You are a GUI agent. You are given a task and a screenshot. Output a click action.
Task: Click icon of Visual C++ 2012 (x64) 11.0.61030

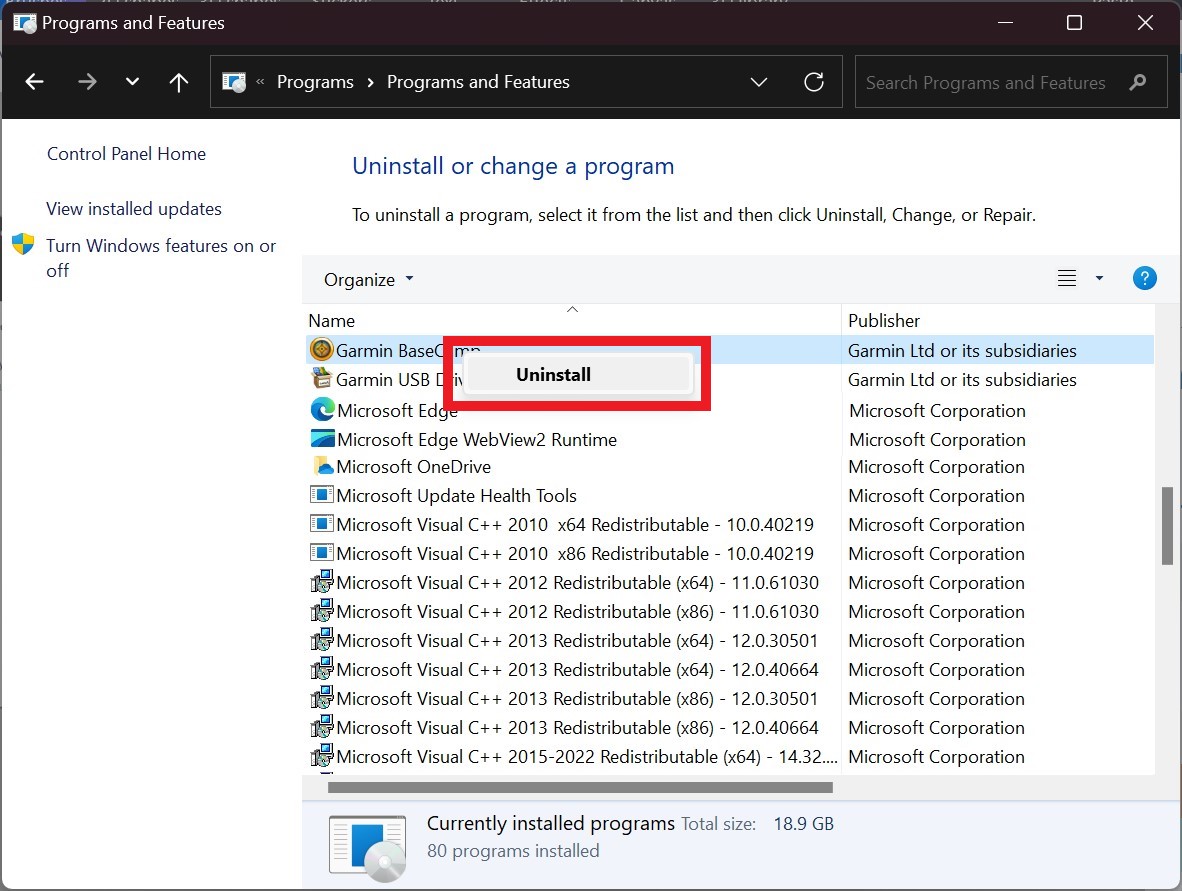point(322,581)
